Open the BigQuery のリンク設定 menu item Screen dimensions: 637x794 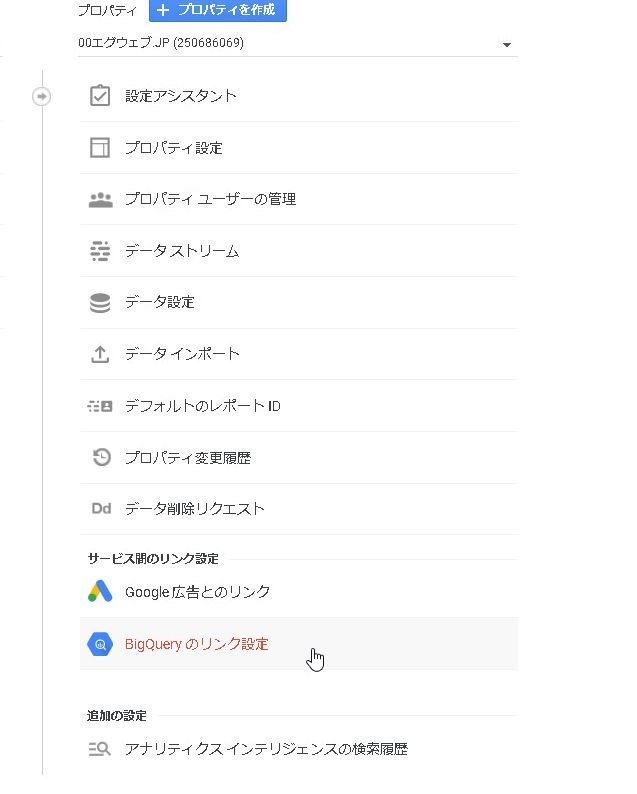coord(197,645)
